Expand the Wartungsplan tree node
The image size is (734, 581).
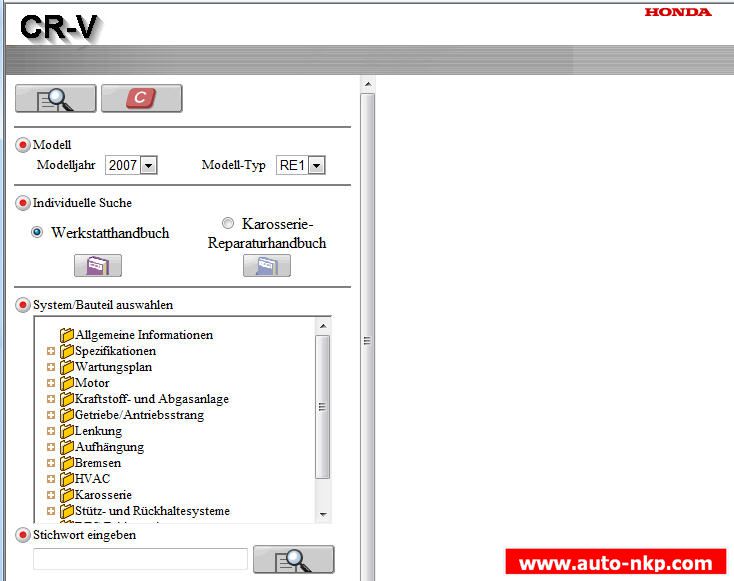point(51,367)
